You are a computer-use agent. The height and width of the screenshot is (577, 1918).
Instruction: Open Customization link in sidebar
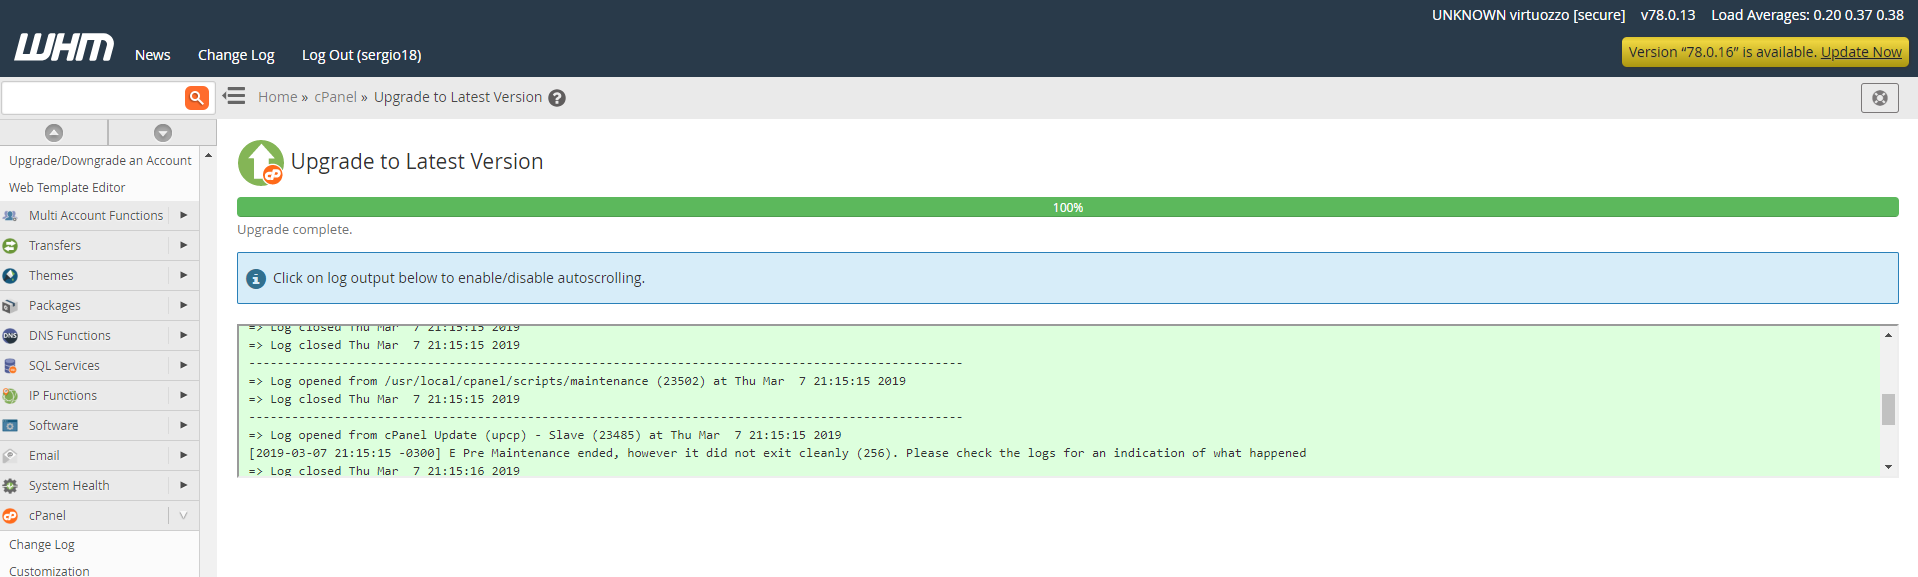pos(49,571)
